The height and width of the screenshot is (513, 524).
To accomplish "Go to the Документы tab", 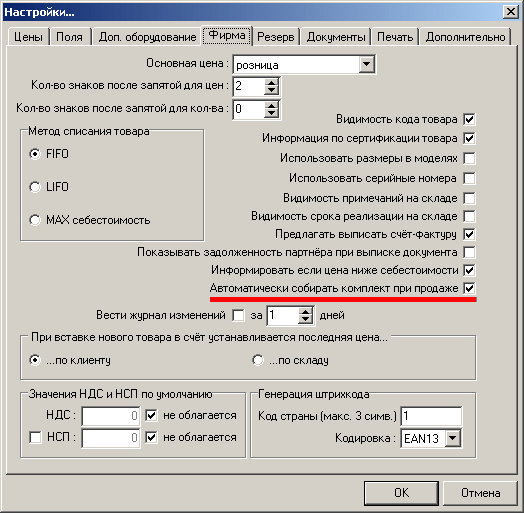I will click(x=336, y=37).
